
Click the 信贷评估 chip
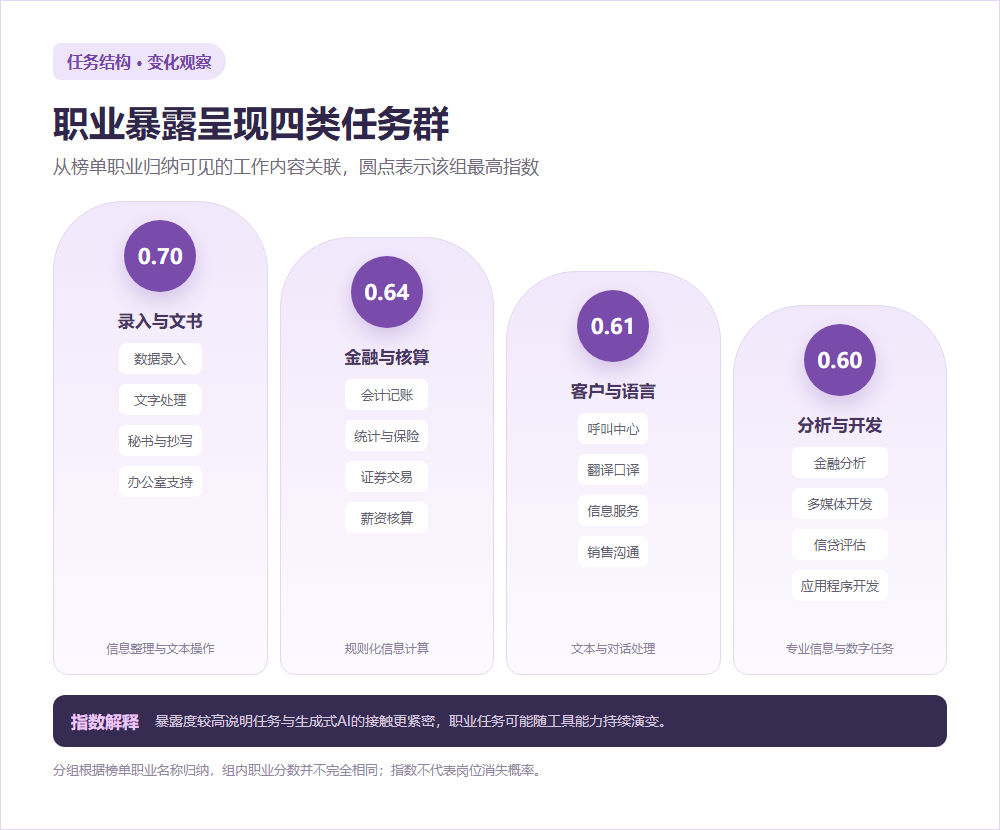[x=840, y=544]
